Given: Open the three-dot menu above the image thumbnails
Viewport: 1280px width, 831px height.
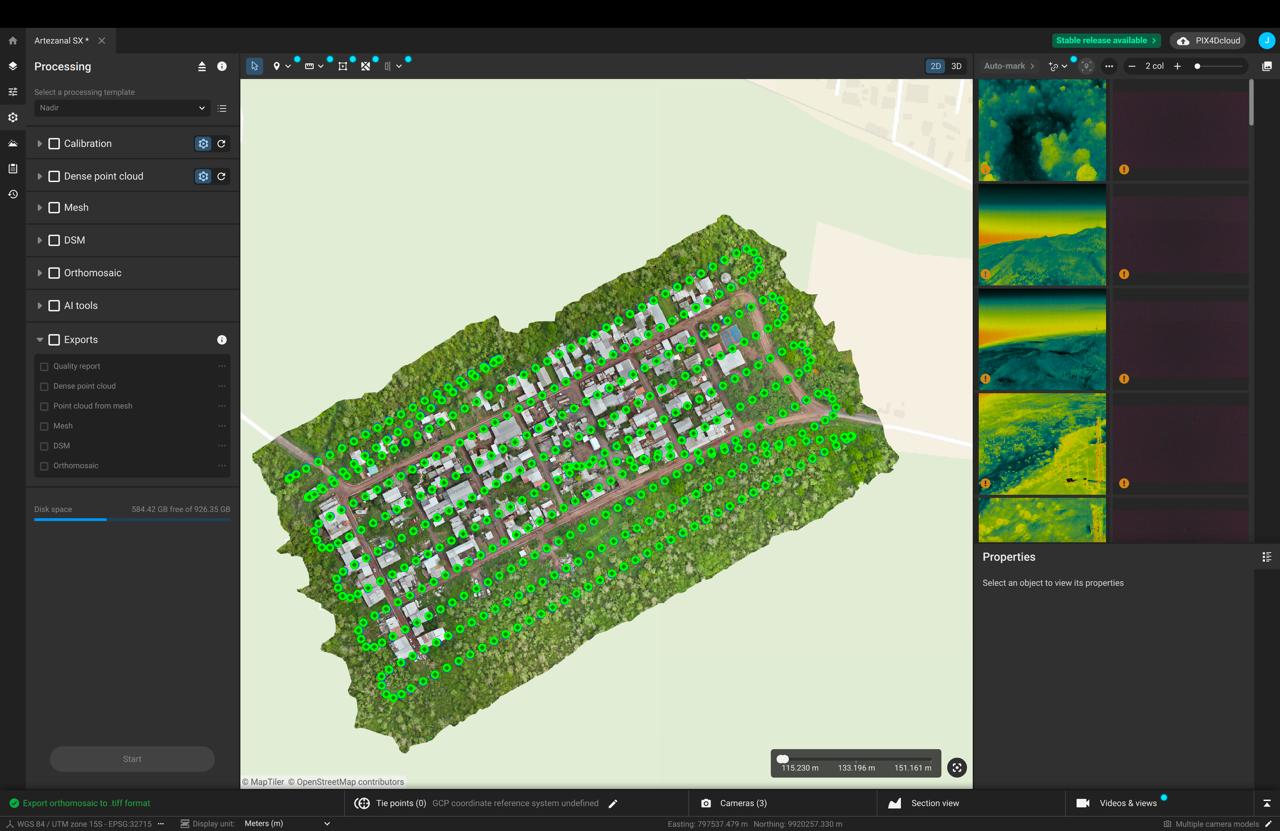Looking at the screenshot, I should click(x=1109, y=66).
